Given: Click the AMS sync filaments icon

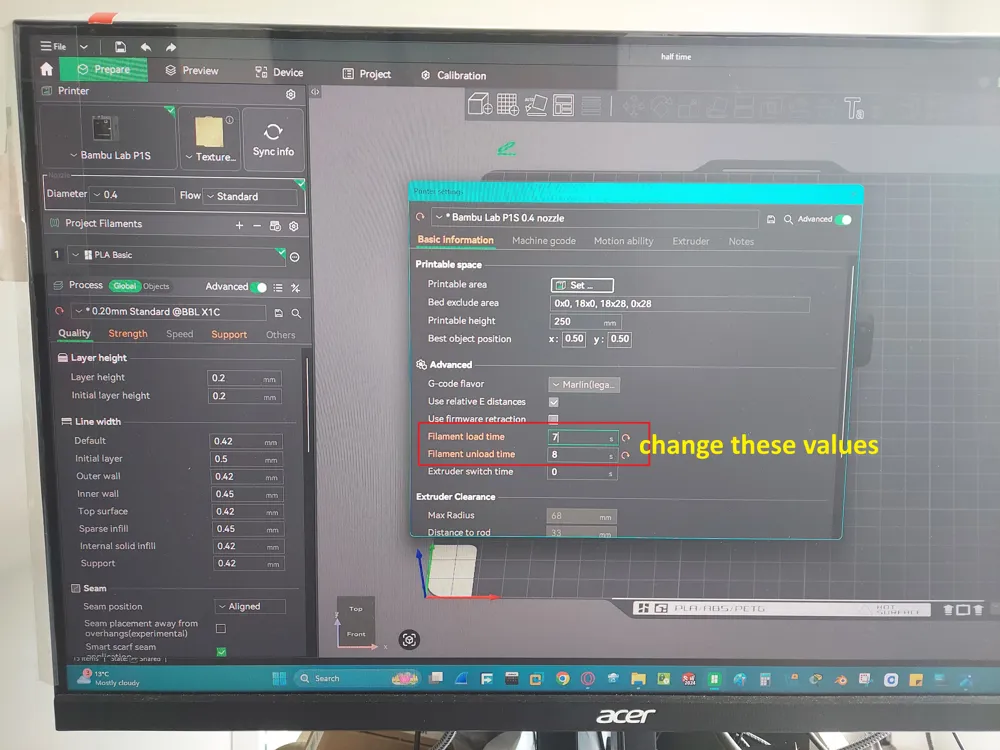Looking at the screenshot, I should [275, 226].
